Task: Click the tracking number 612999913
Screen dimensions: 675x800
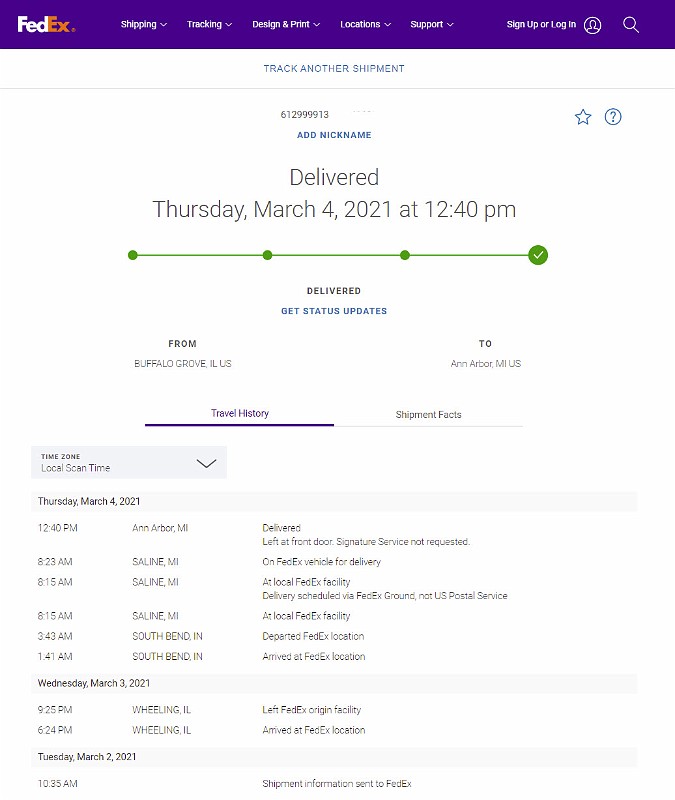Action: [305, 115]
